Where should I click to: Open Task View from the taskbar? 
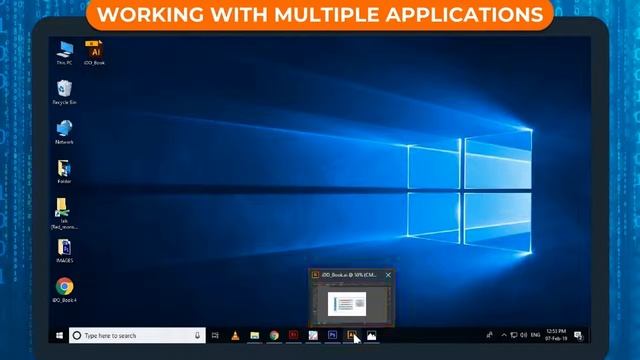click(x=215, y=336)
